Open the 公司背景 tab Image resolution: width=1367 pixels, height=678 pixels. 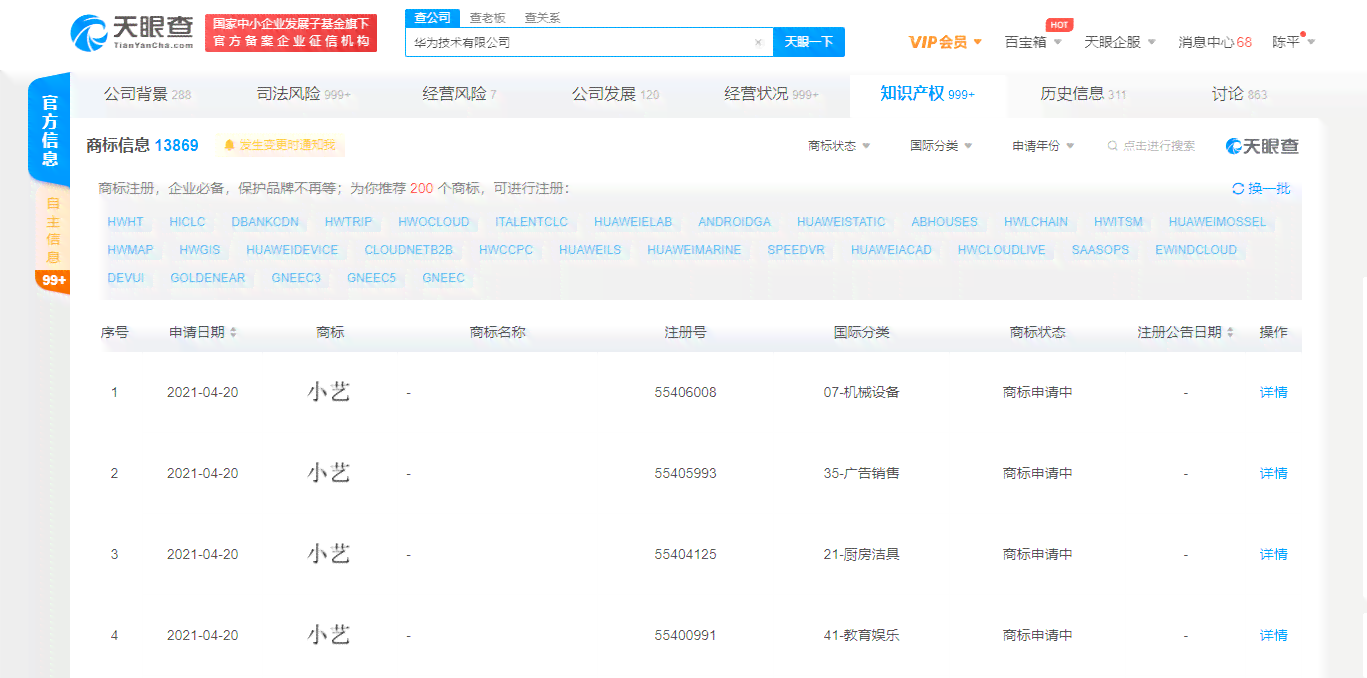coord(147,94)
